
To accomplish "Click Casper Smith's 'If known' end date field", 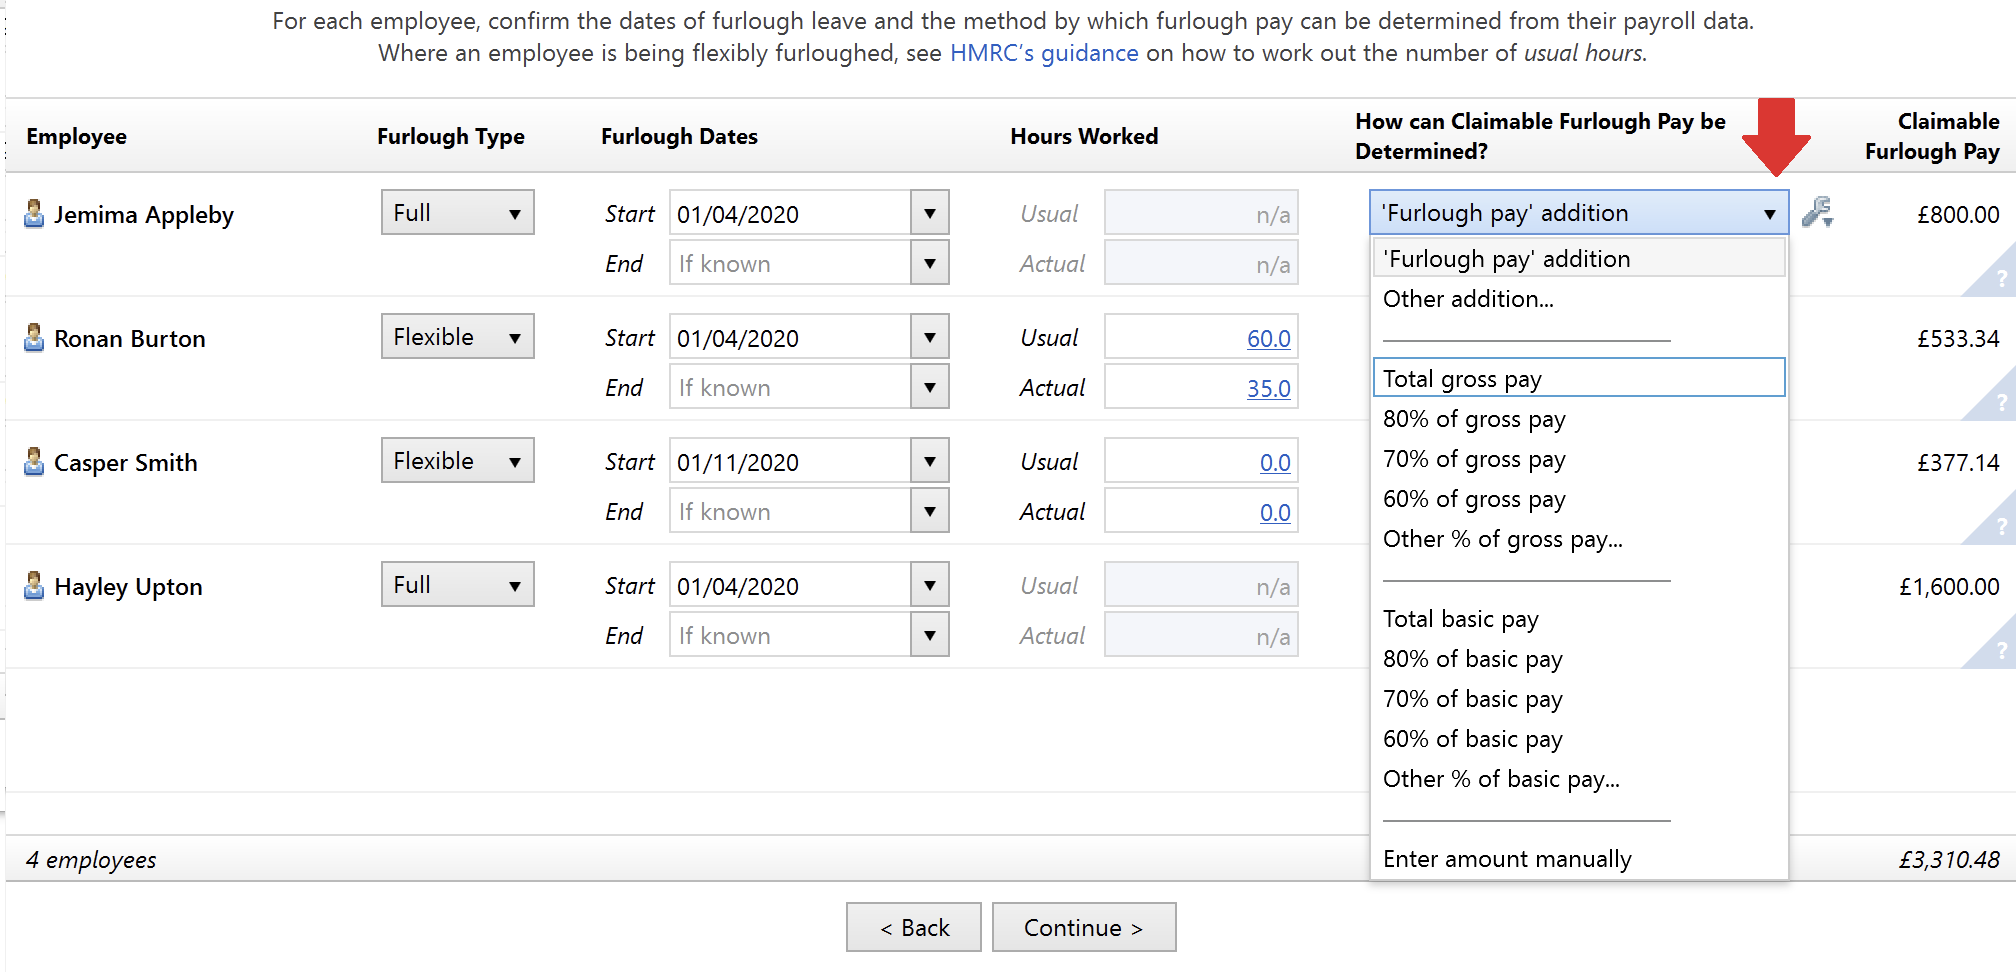I will coord(790,511).
